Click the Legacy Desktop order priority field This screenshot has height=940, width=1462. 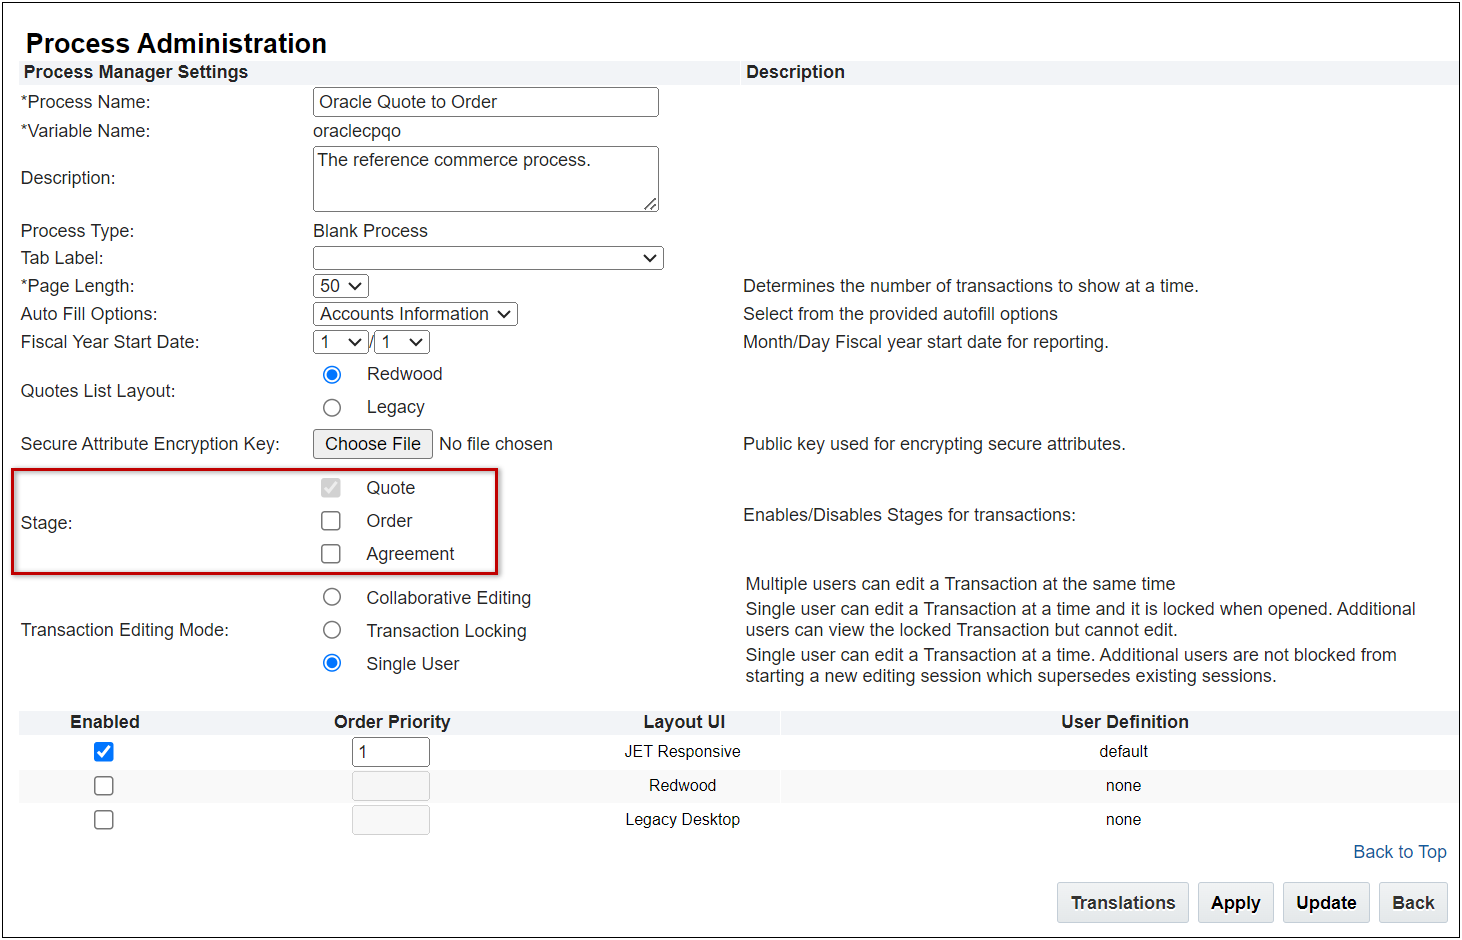391,820
